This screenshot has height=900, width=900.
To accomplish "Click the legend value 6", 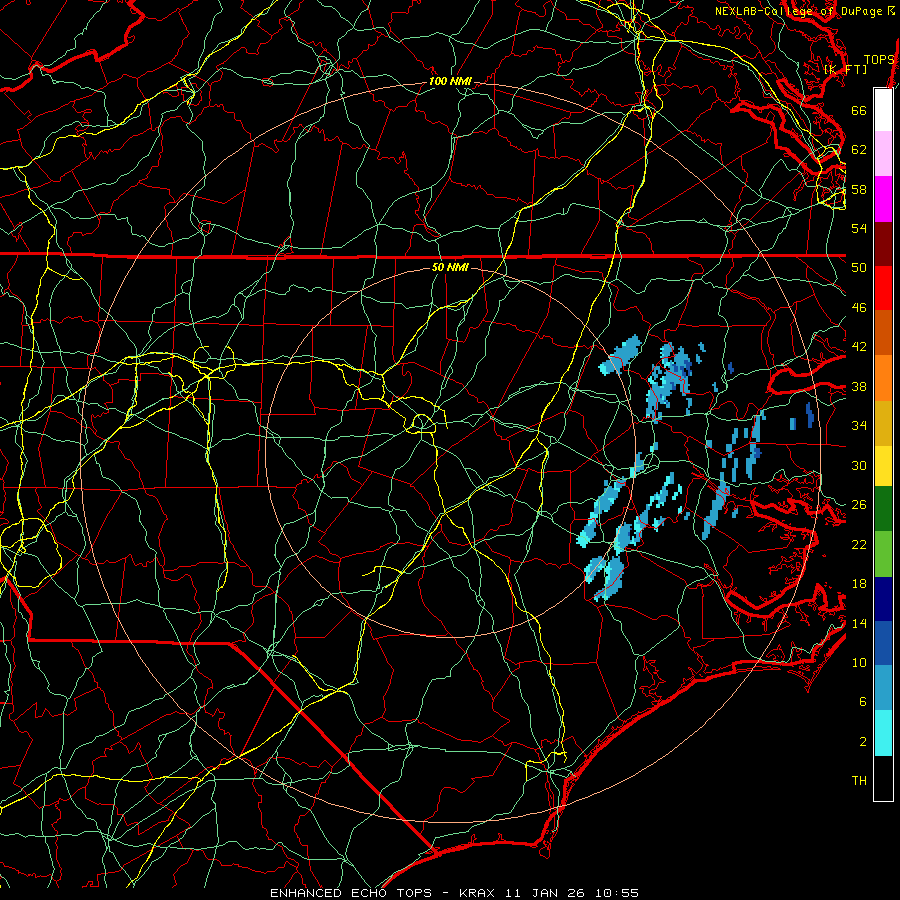I will [863, 702].
